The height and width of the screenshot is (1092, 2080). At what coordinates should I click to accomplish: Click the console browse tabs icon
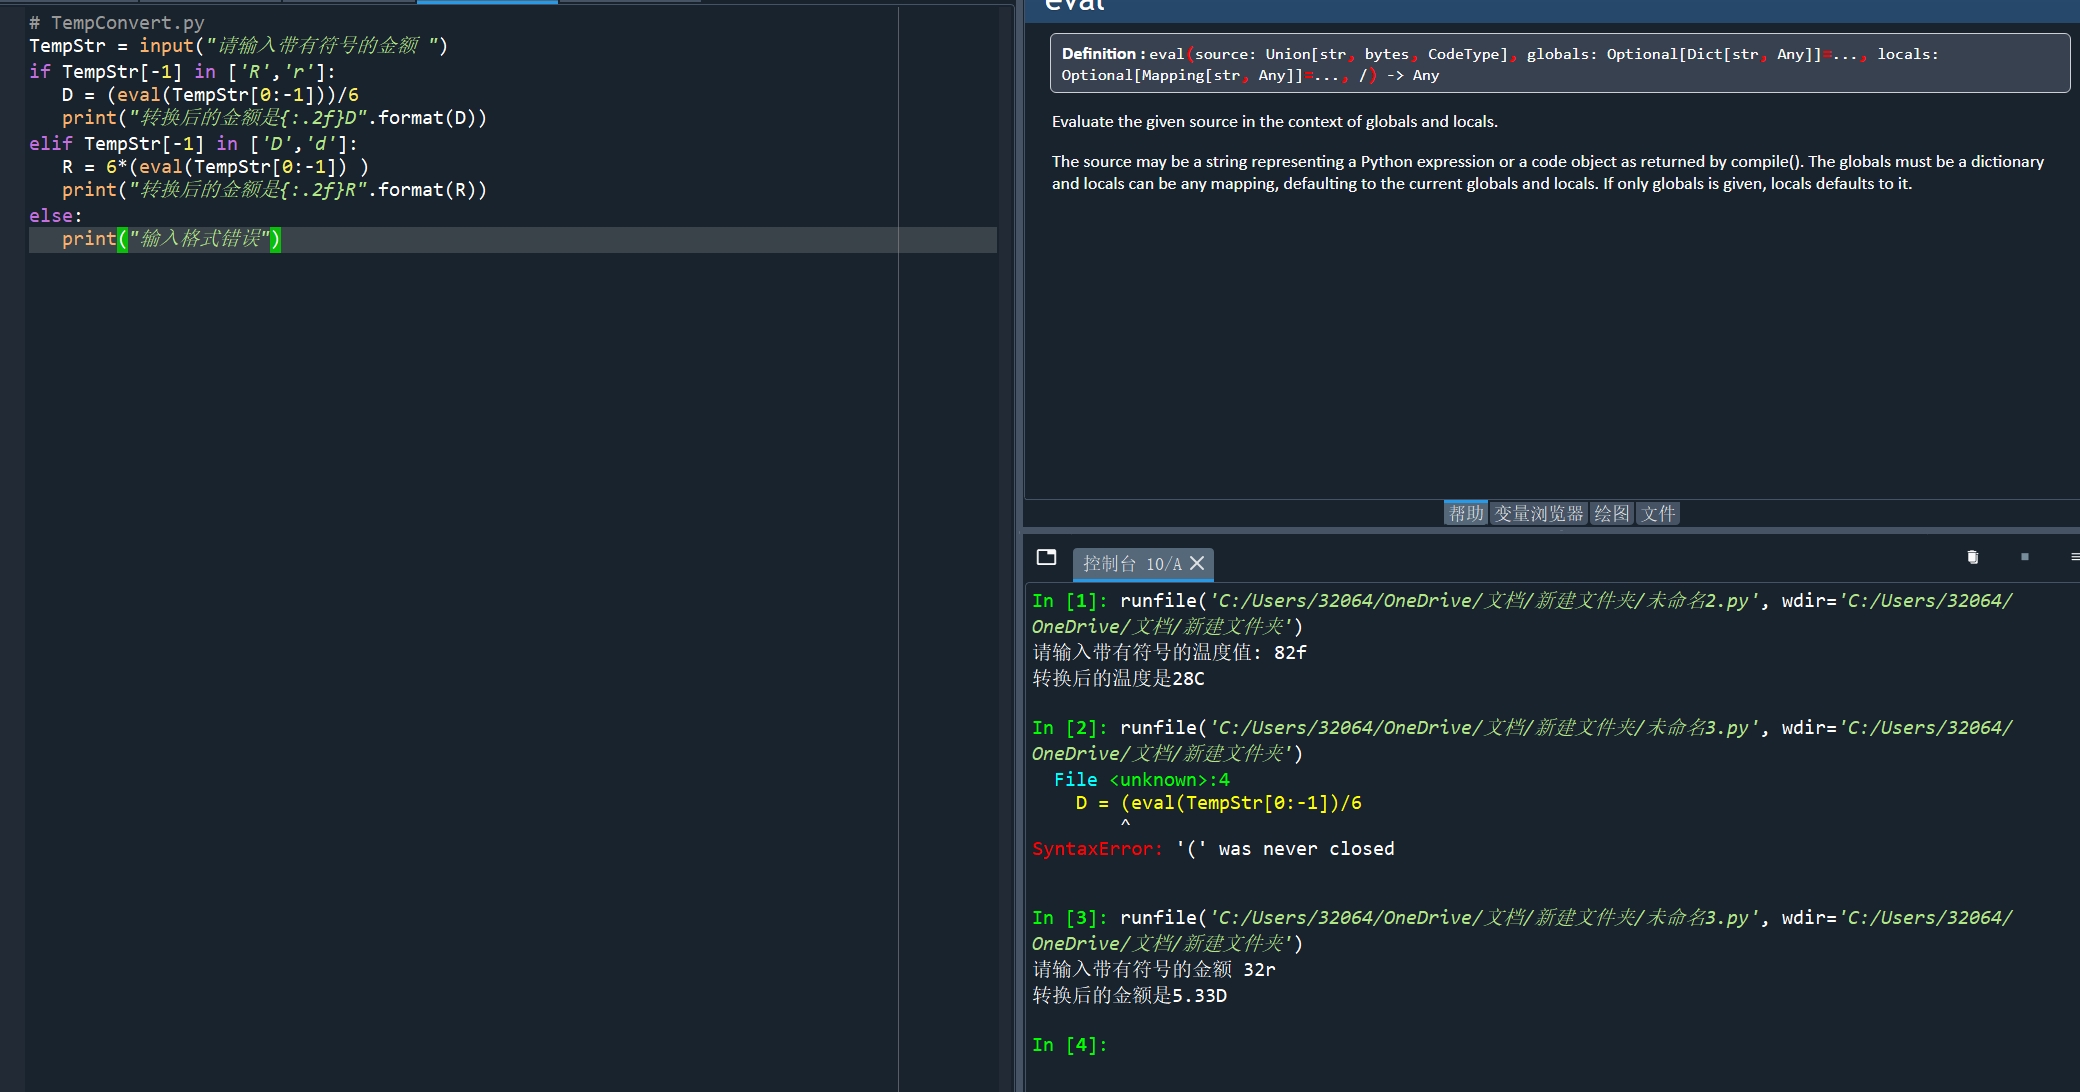(1046, 558)
